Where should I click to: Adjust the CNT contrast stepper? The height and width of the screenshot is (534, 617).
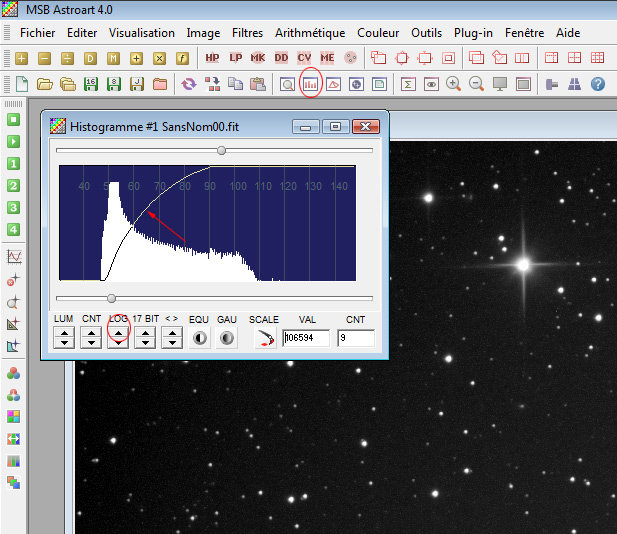pos(91,338)
